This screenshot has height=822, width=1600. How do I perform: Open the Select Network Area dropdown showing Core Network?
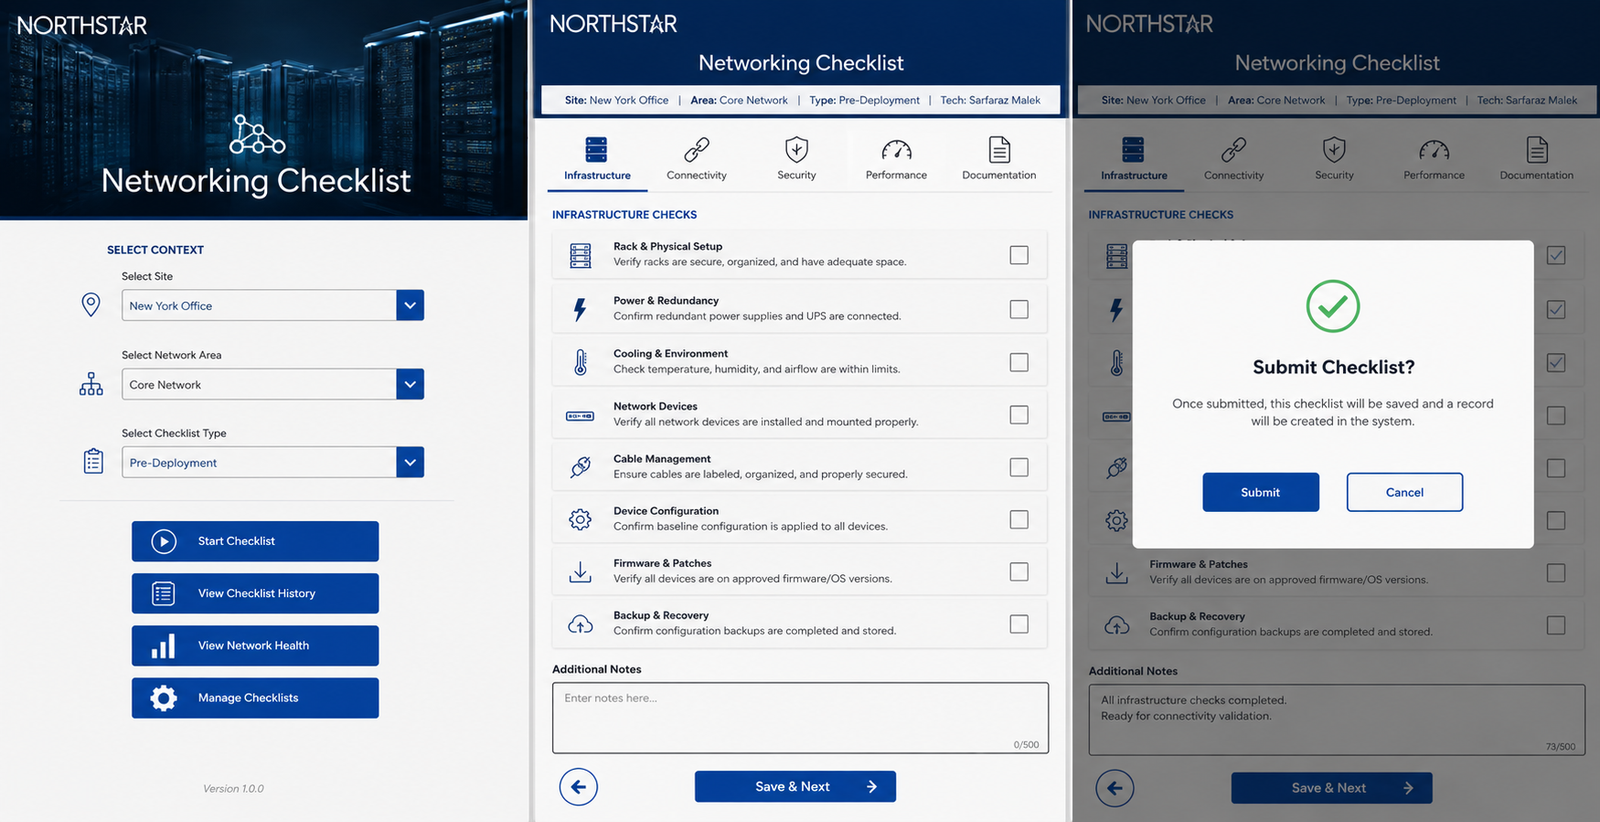[x=272, y=384]
